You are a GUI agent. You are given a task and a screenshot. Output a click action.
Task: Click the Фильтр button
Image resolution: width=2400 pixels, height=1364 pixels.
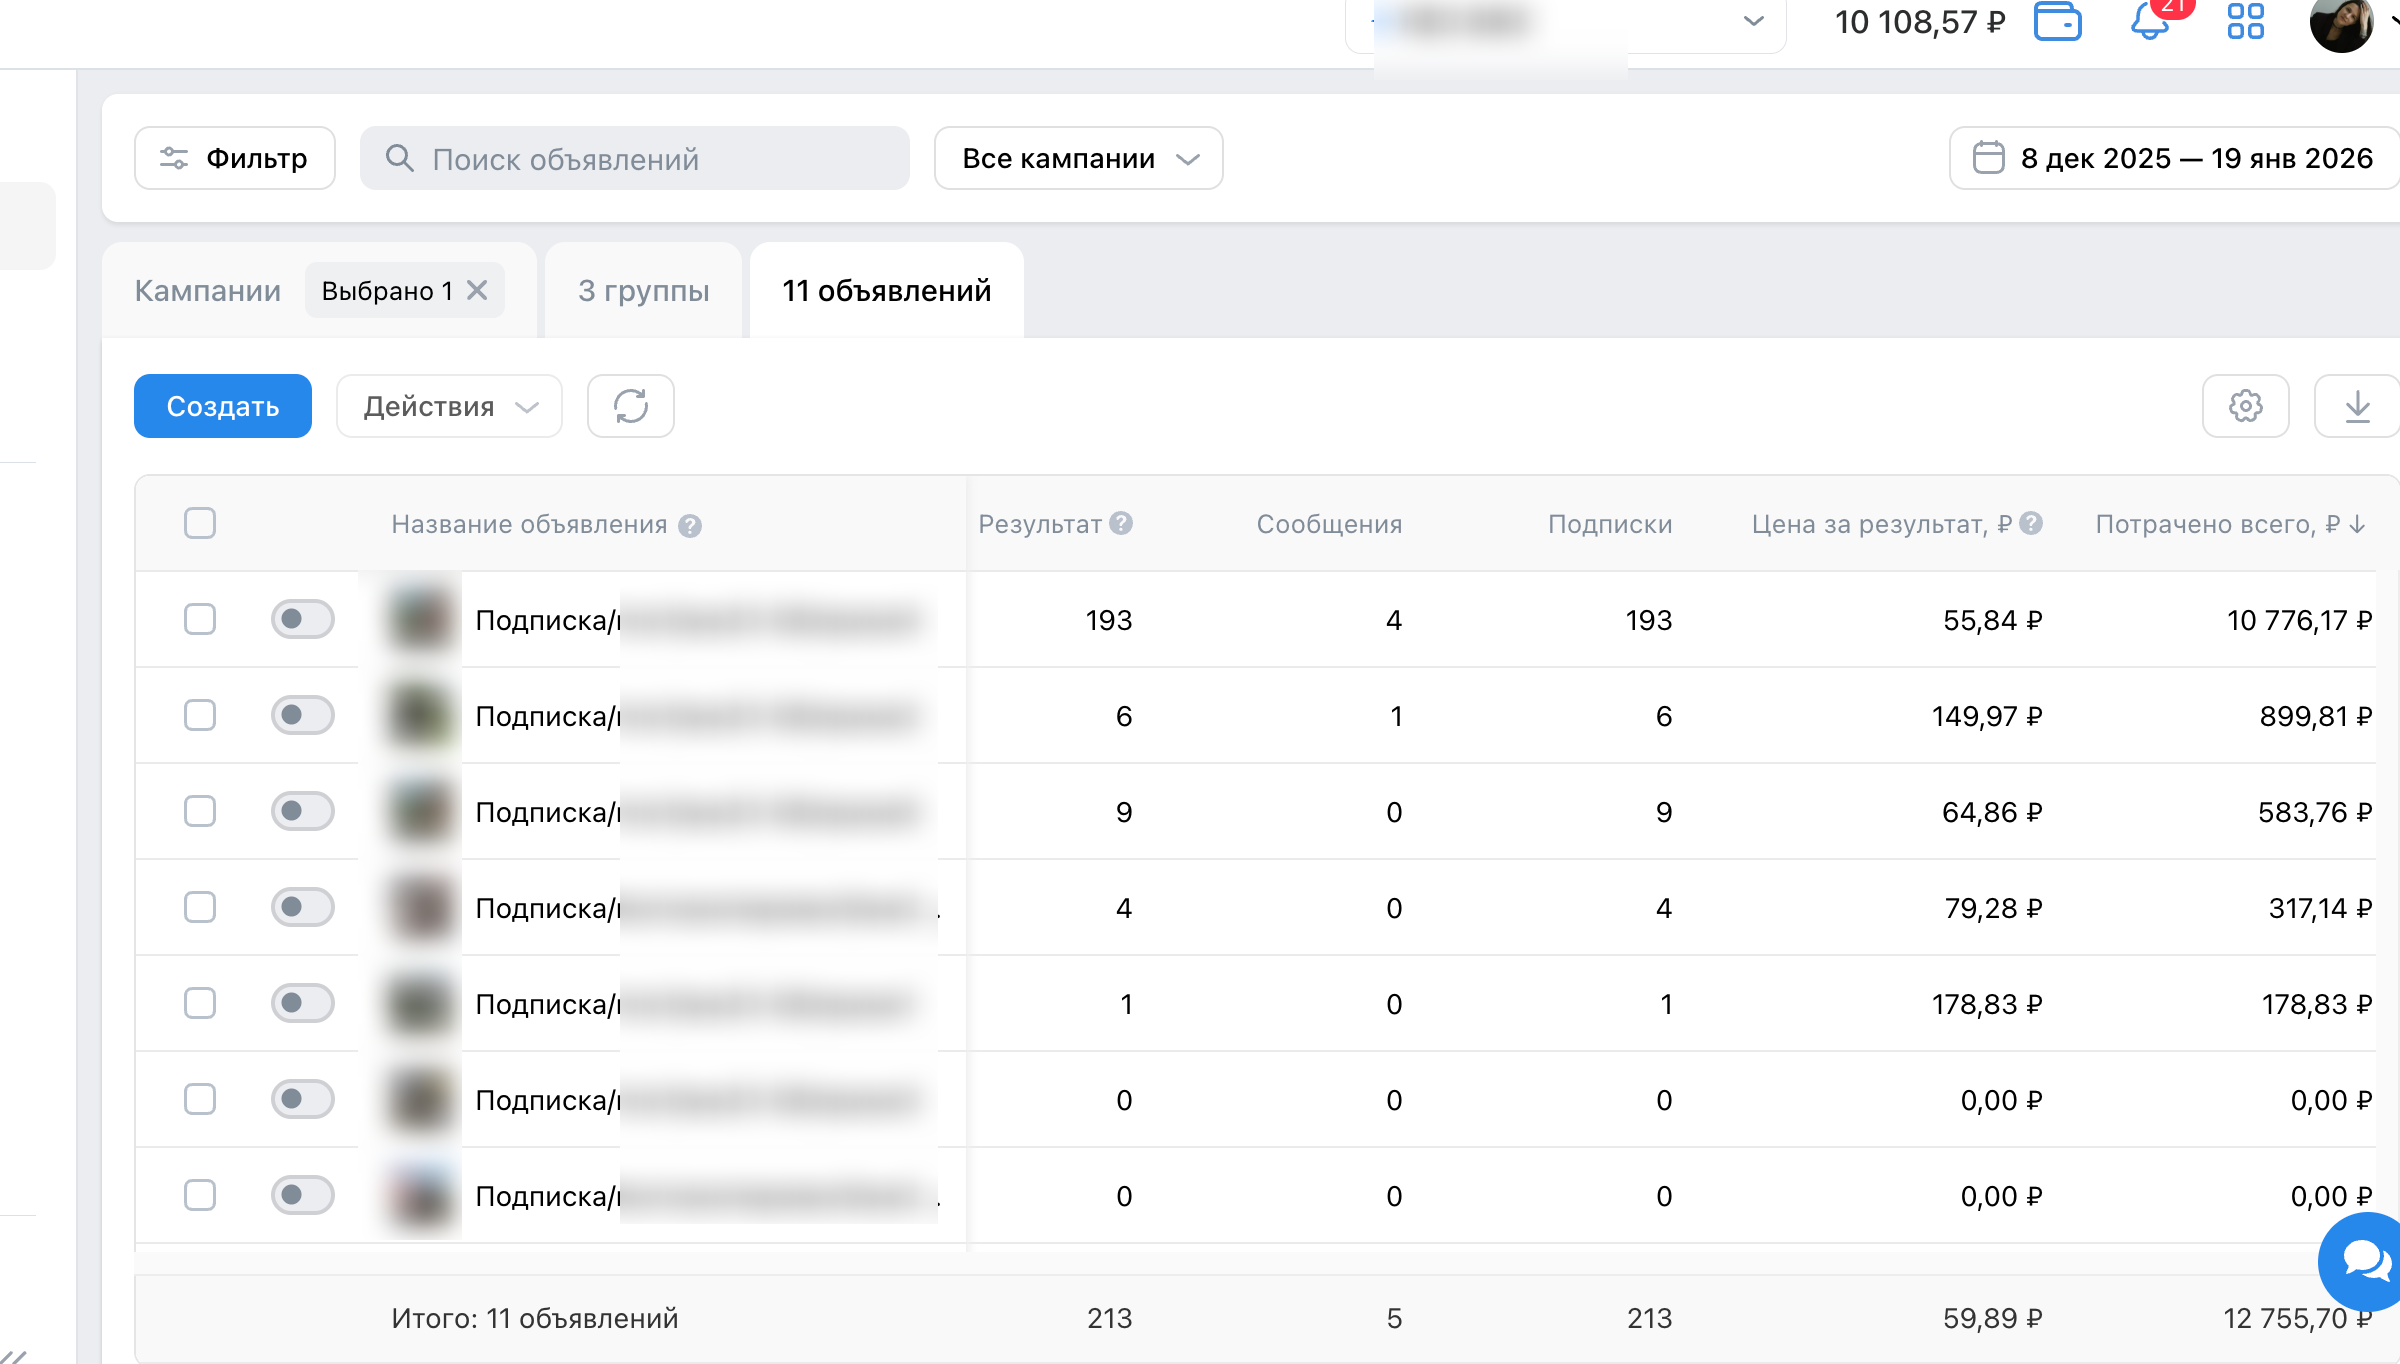tap(235, 158)
